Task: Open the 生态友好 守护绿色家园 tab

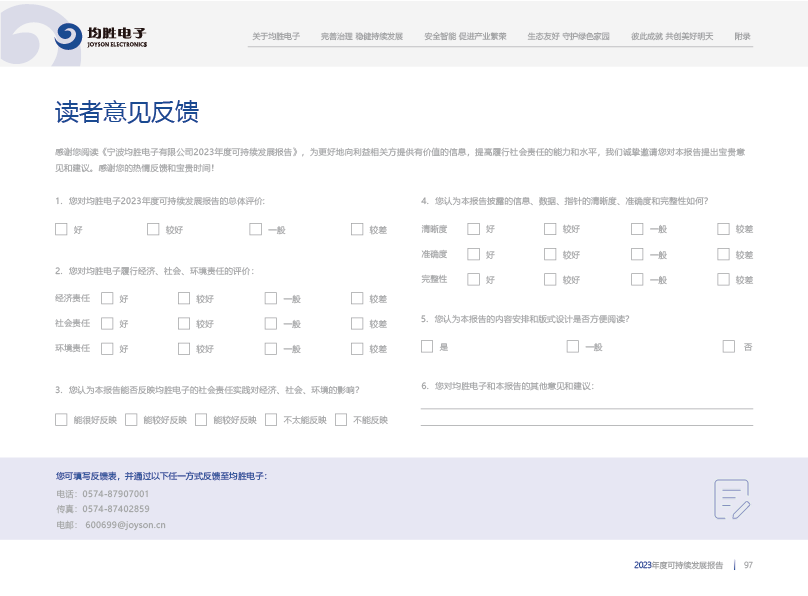Action: (568, 36)
